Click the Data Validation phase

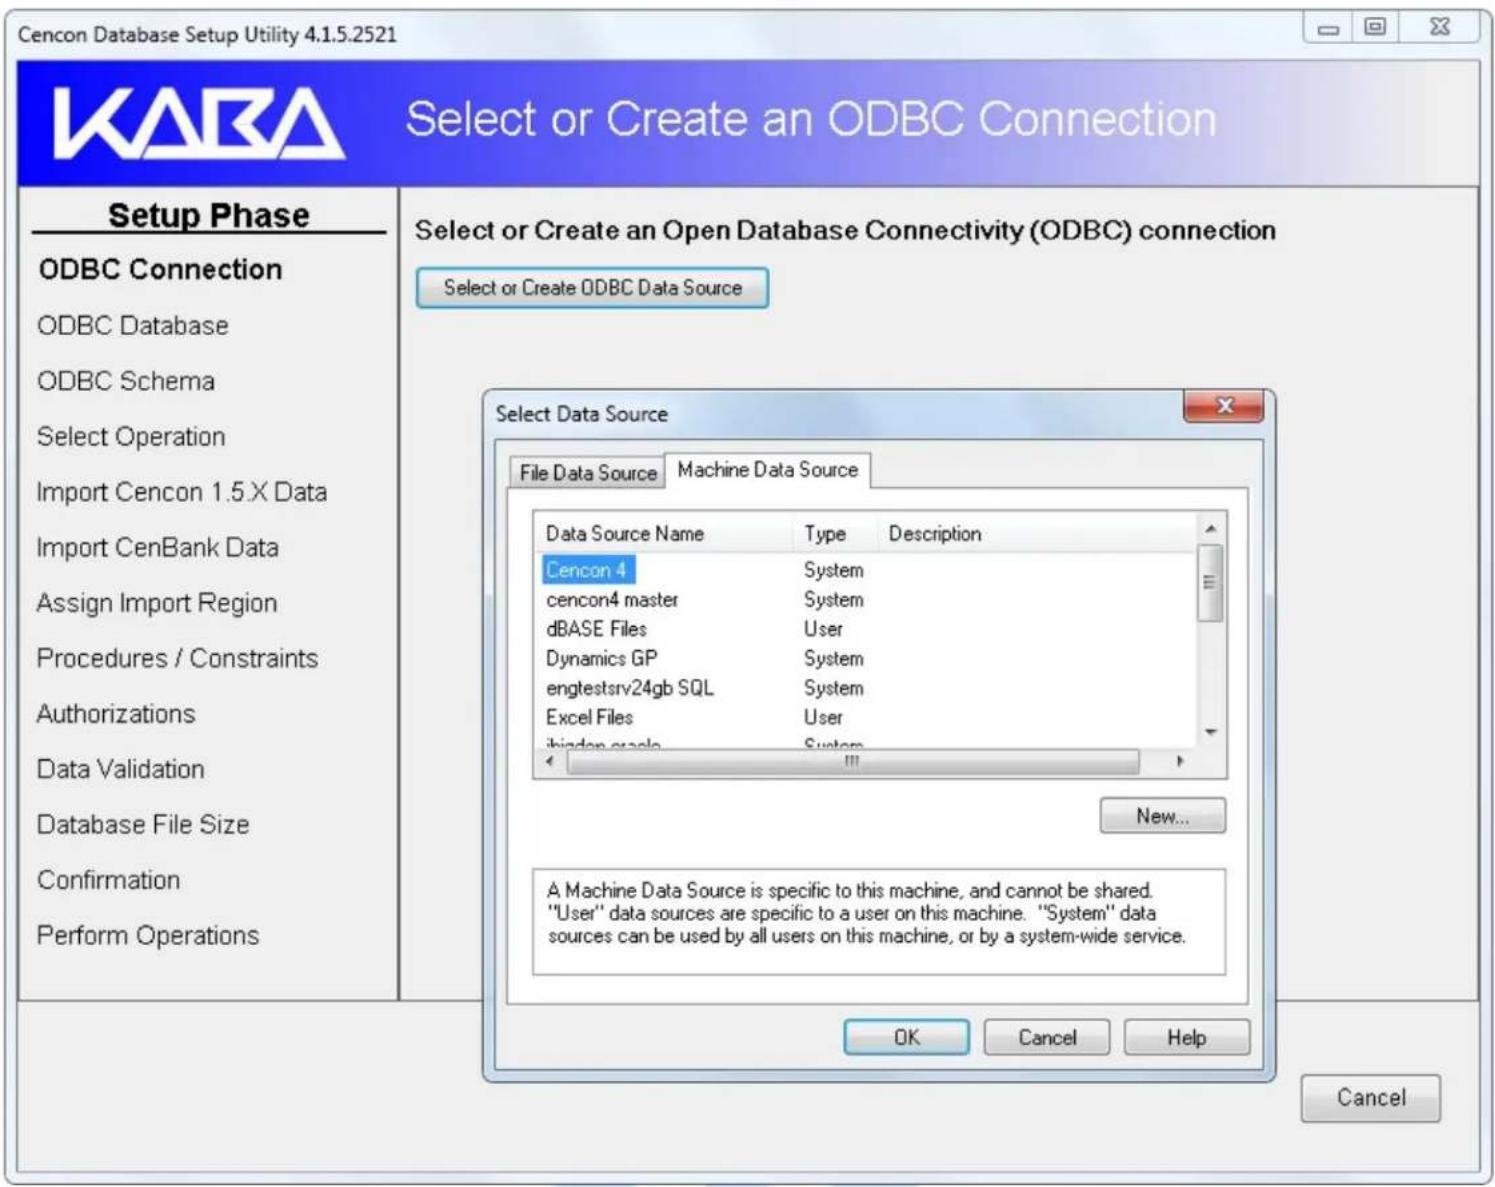[121, 769]
